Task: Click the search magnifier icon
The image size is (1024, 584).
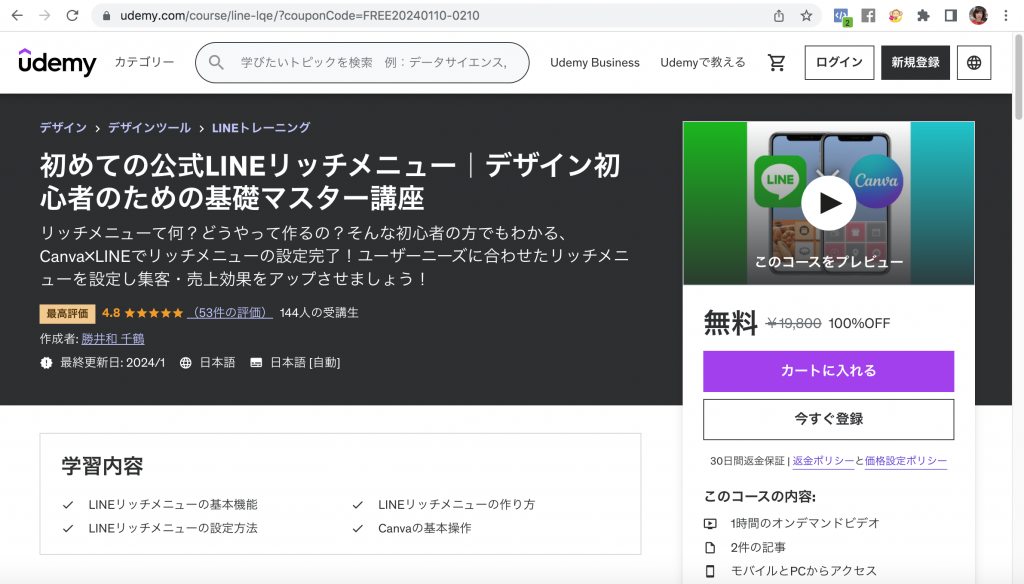Action: click(x=216, y=63)
